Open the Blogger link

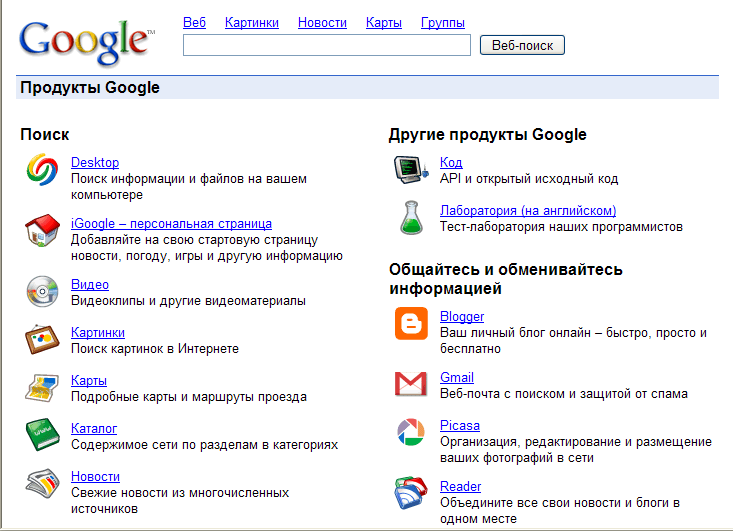coord(462,316)
